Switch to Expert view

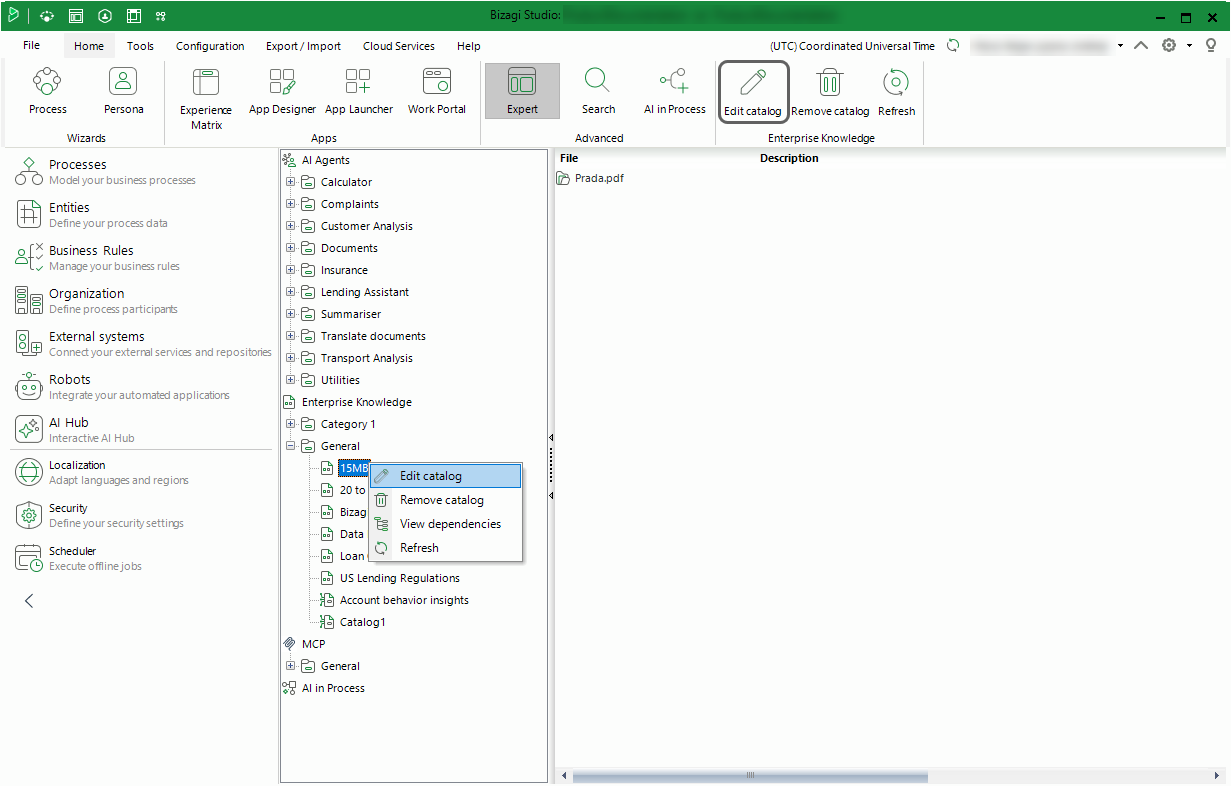[x=522, y=92]
